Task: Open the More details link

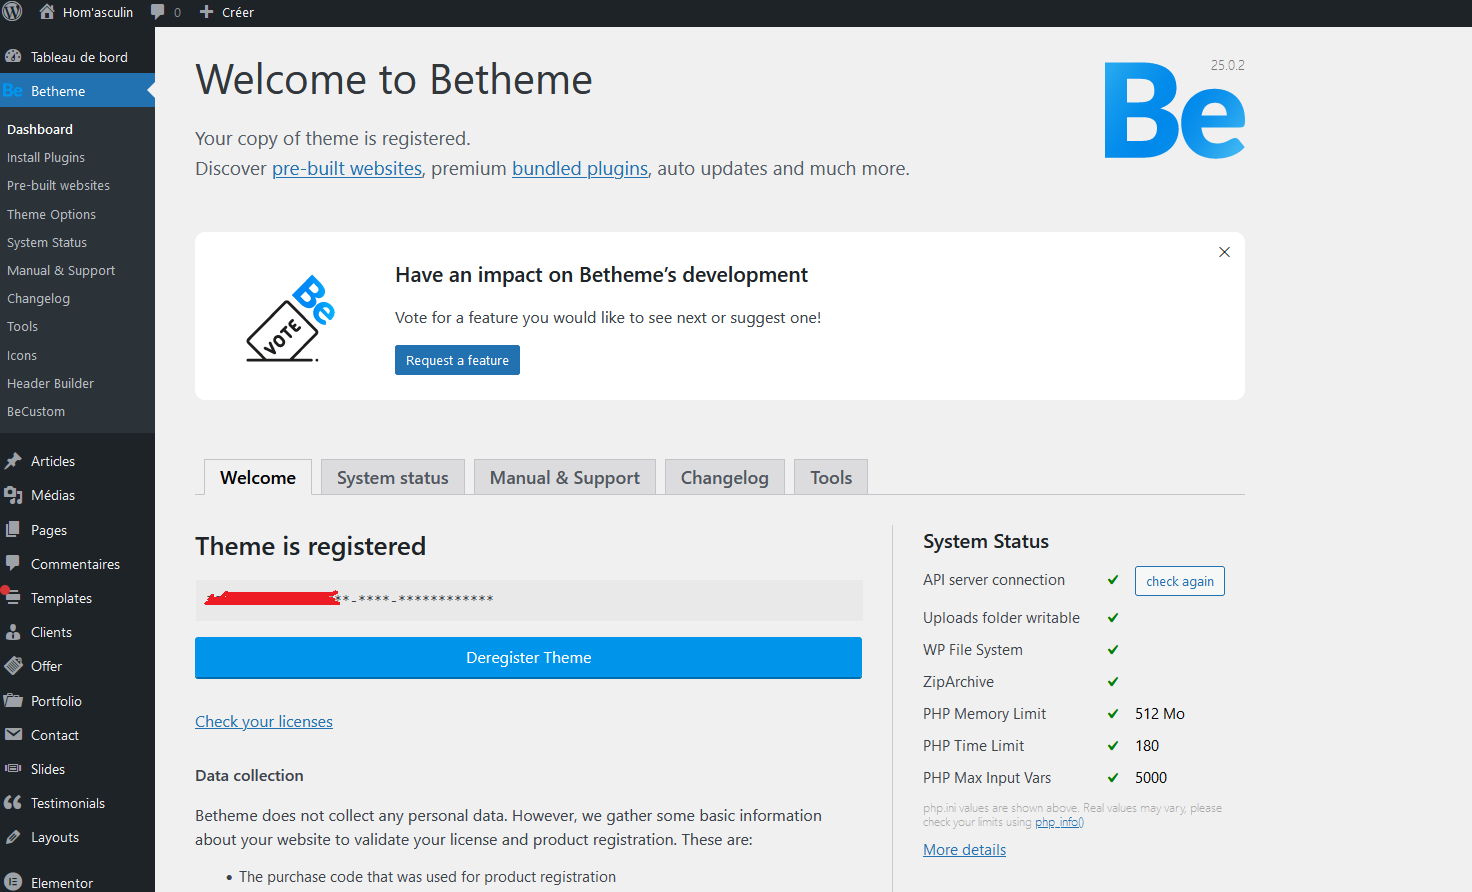Action: point(964,849)
